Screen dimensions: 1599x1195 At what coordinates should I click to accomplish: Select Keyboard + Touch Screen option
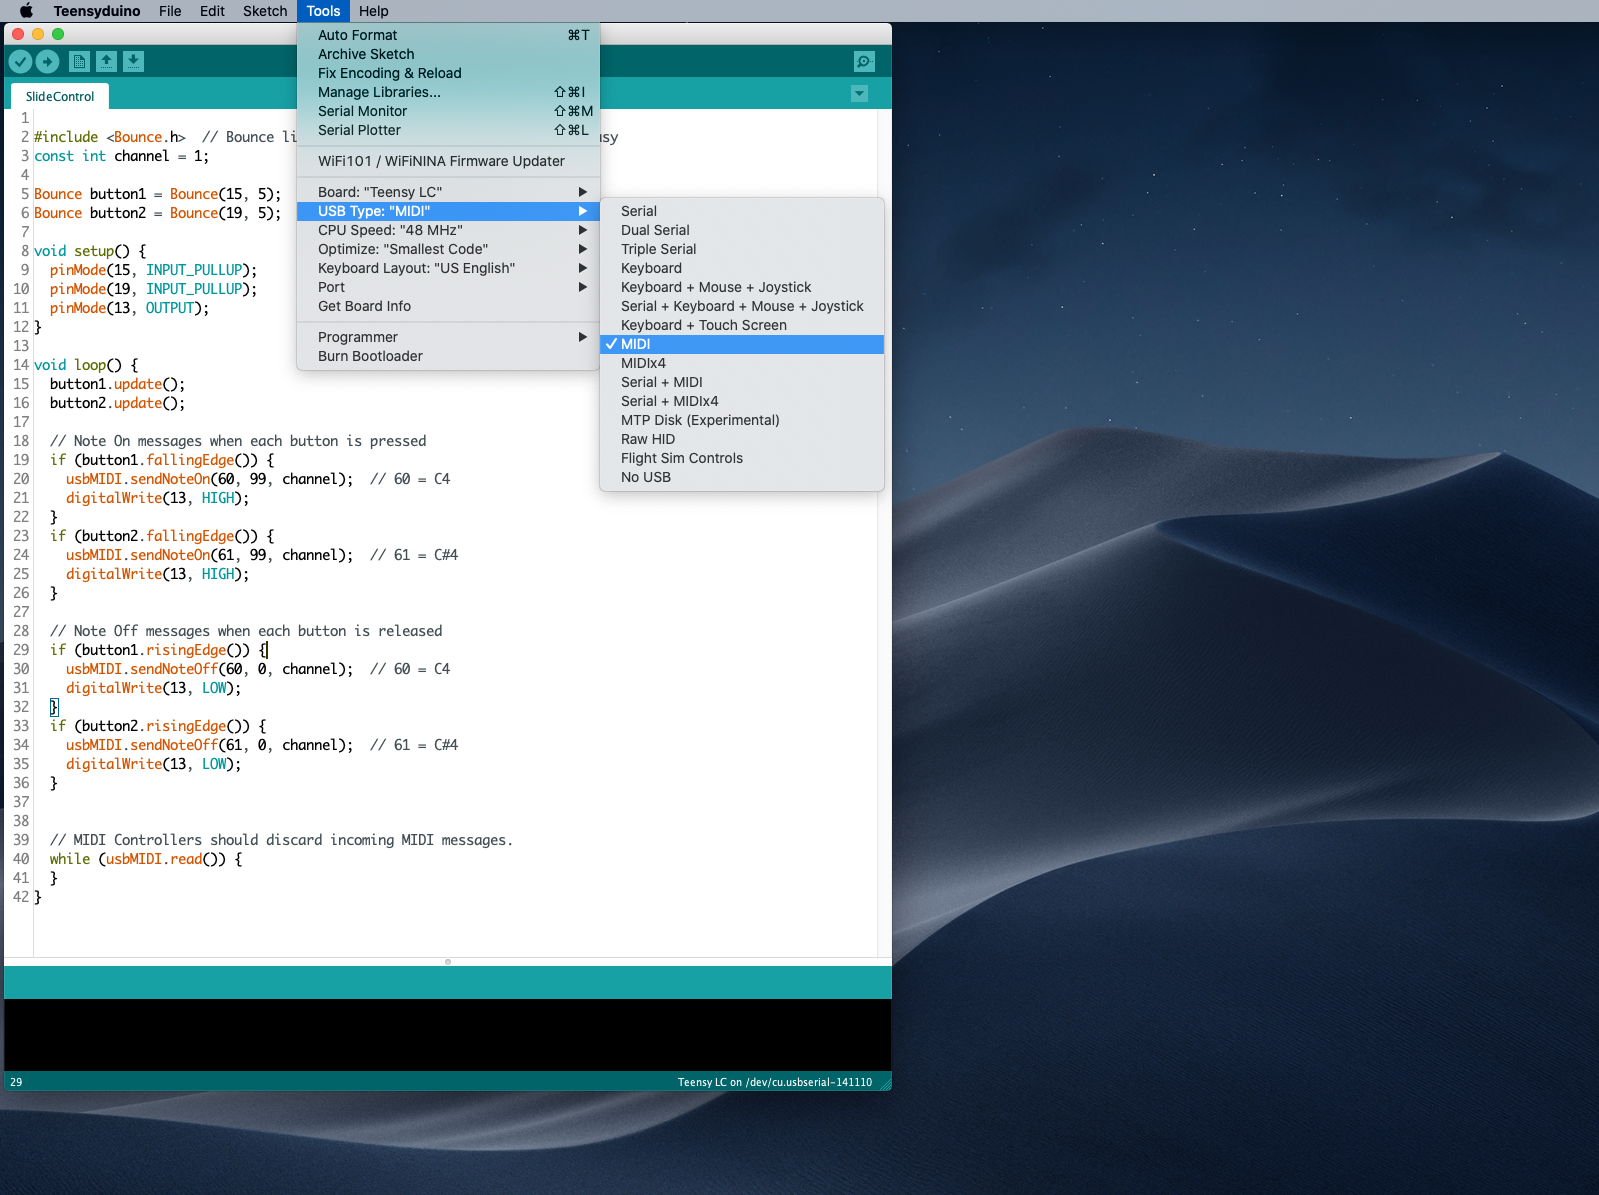742,325
